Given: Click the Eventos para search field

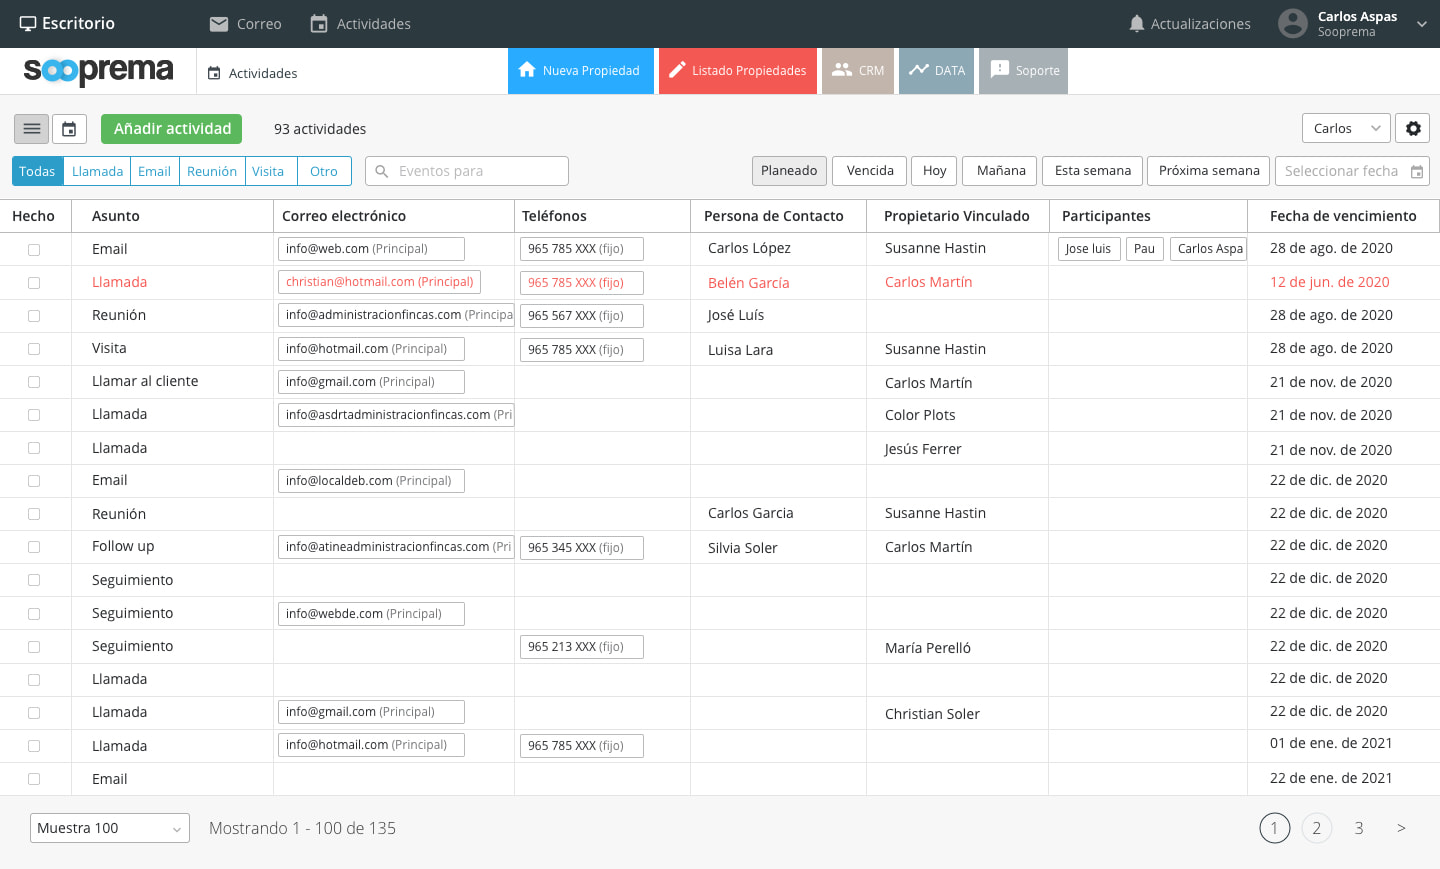Looking at the screenshot, I should (467, 171).
